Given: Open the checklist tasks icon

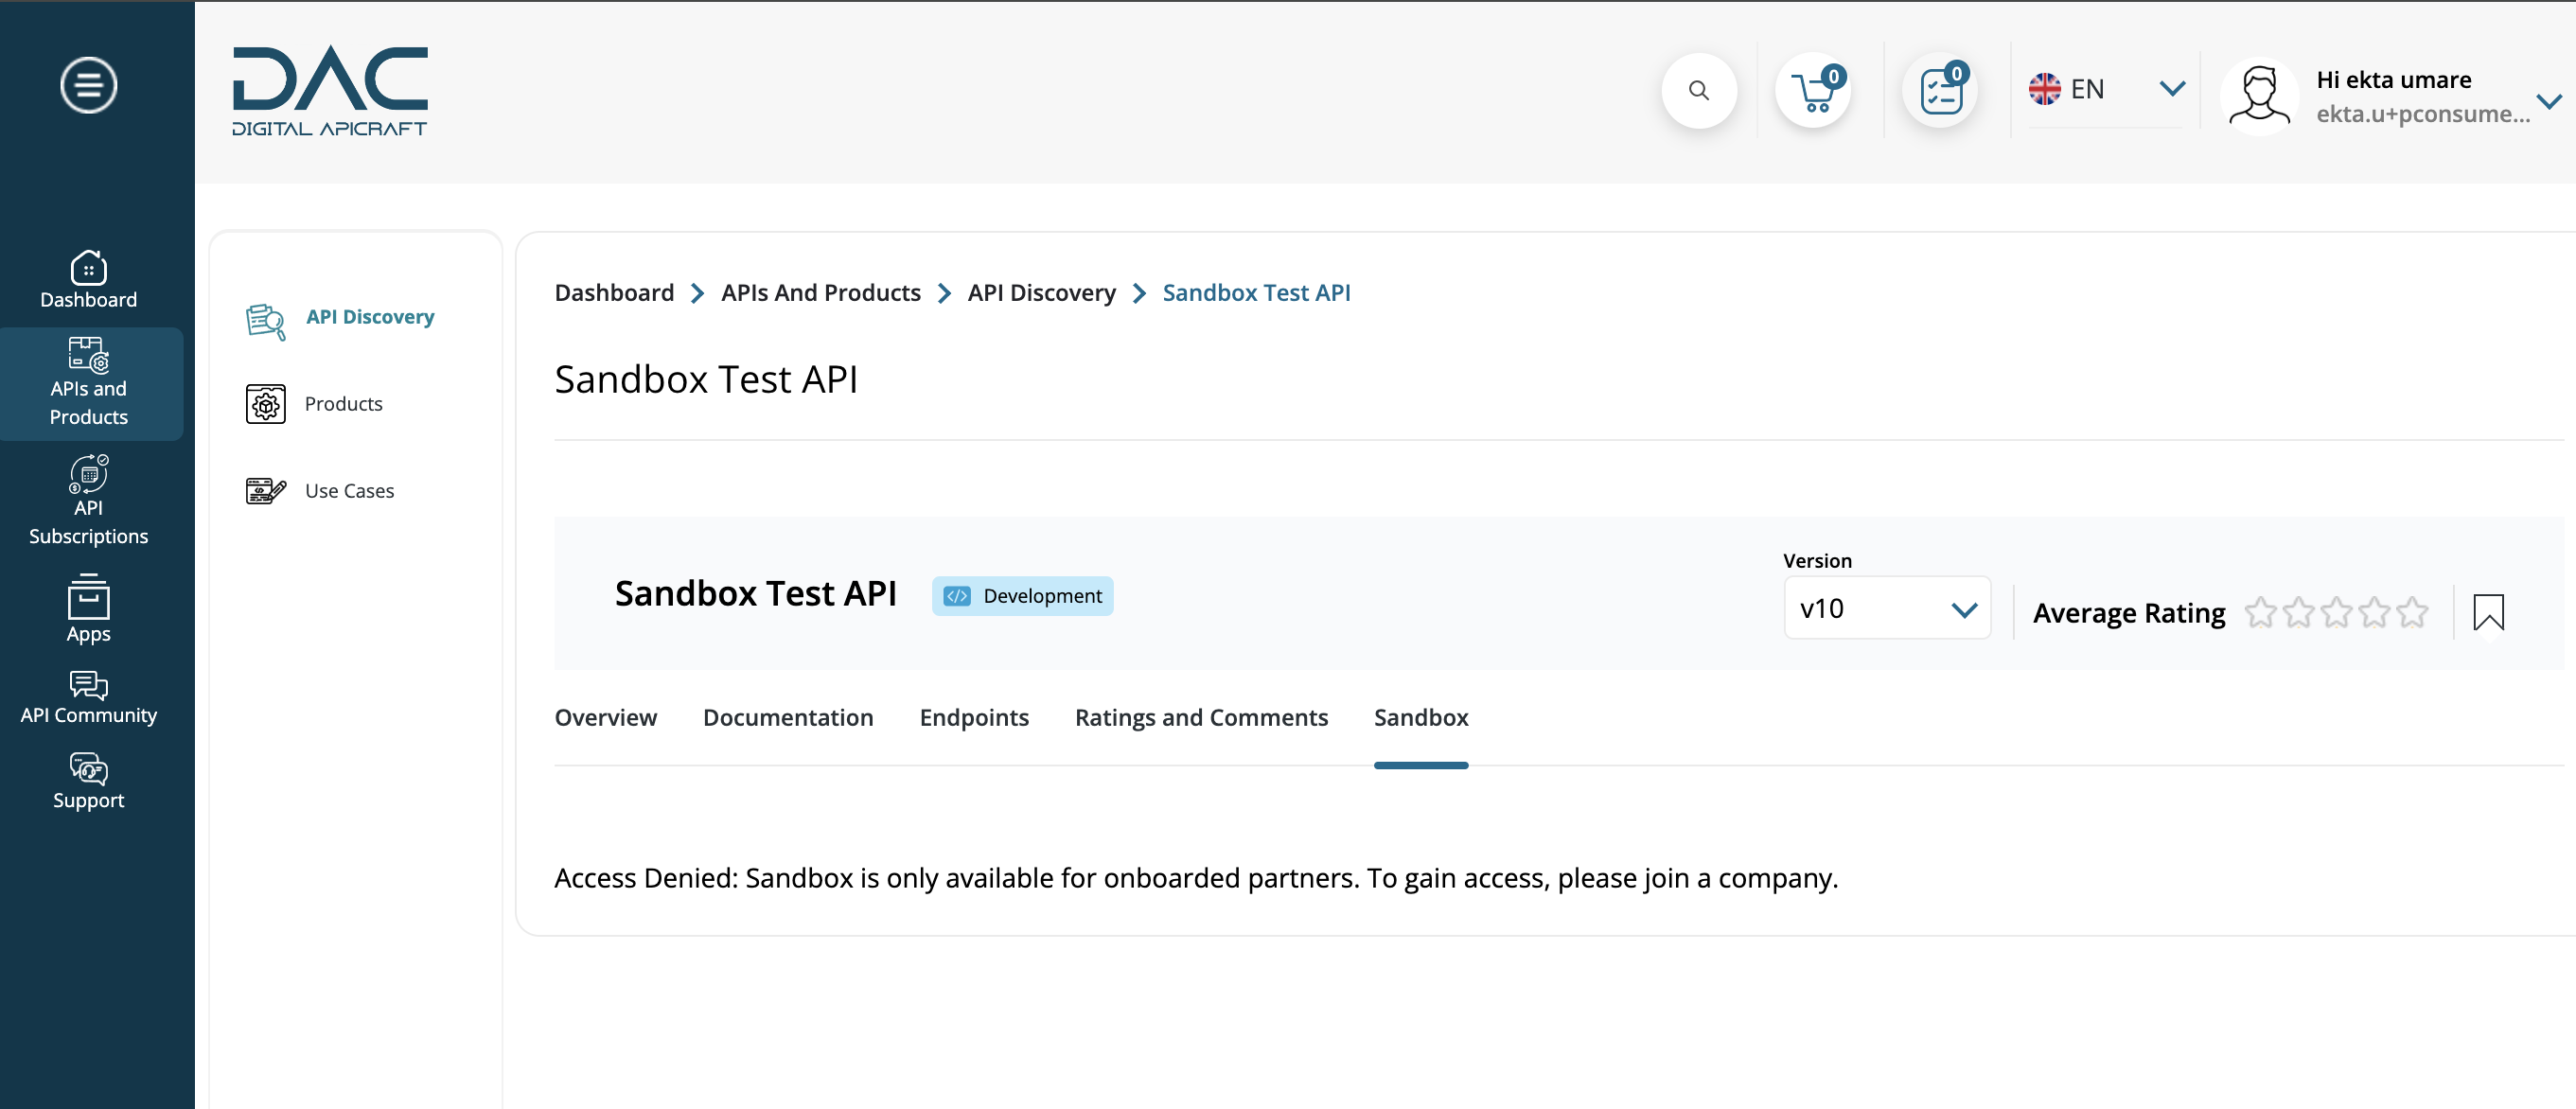Looking at the screenshot, I should click(x=1940, y=91).
